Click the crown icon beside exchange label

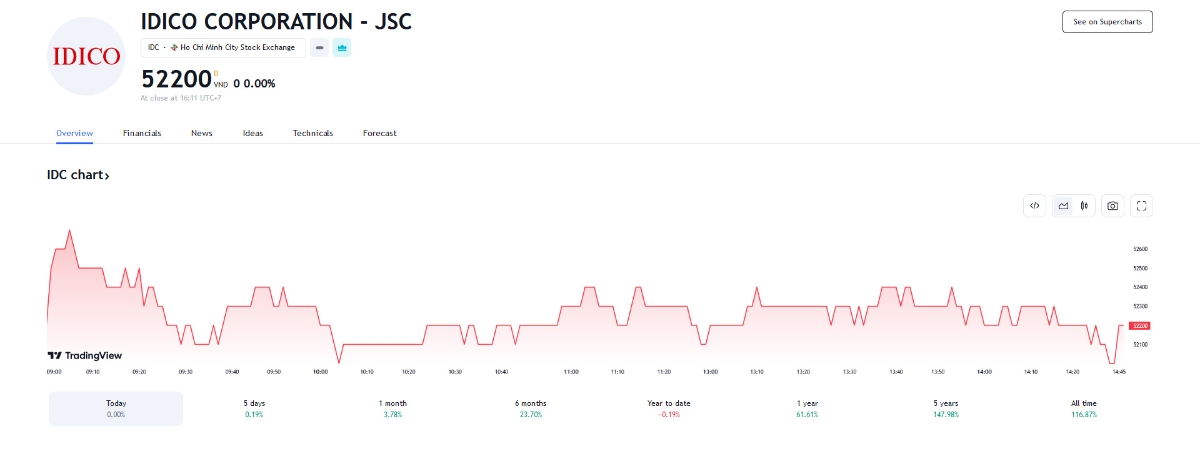(342, 48)
